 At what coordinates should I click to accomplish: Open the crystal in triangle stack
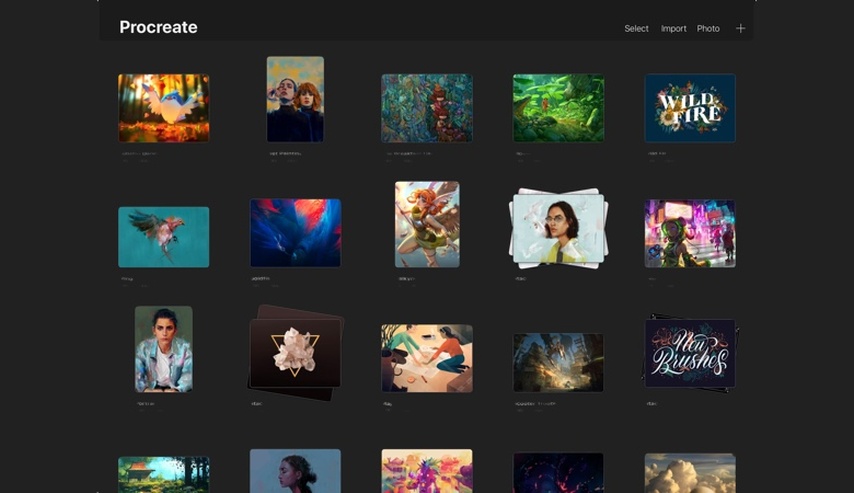[295, 353]
